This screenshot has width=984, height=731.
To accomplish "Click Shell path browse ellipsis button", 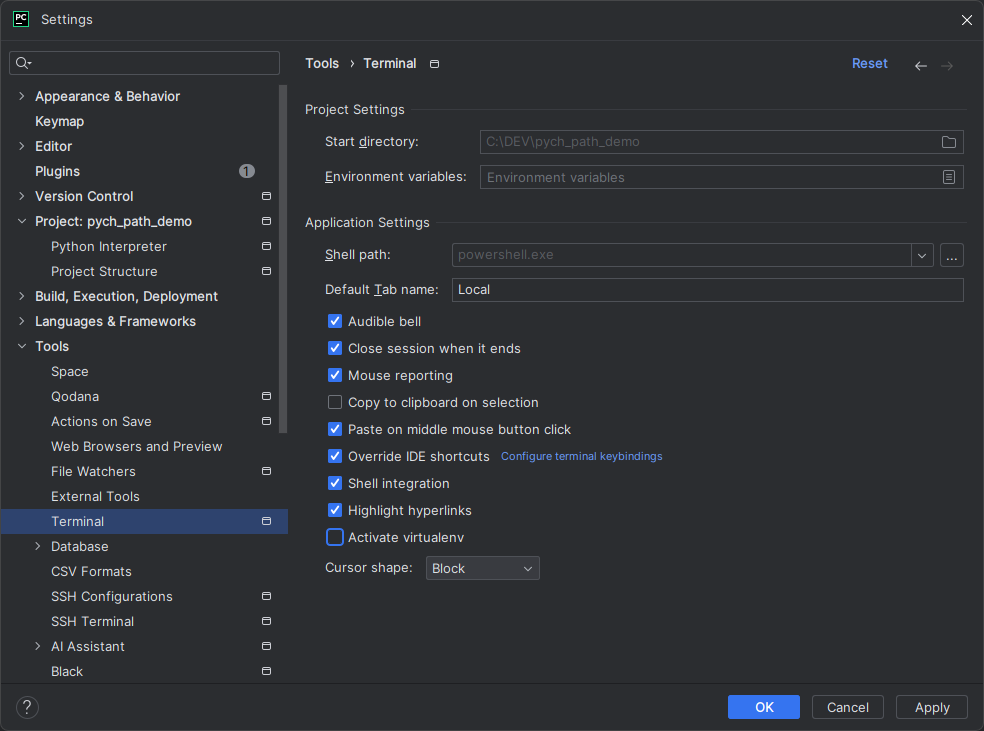I will coord(951,255).
